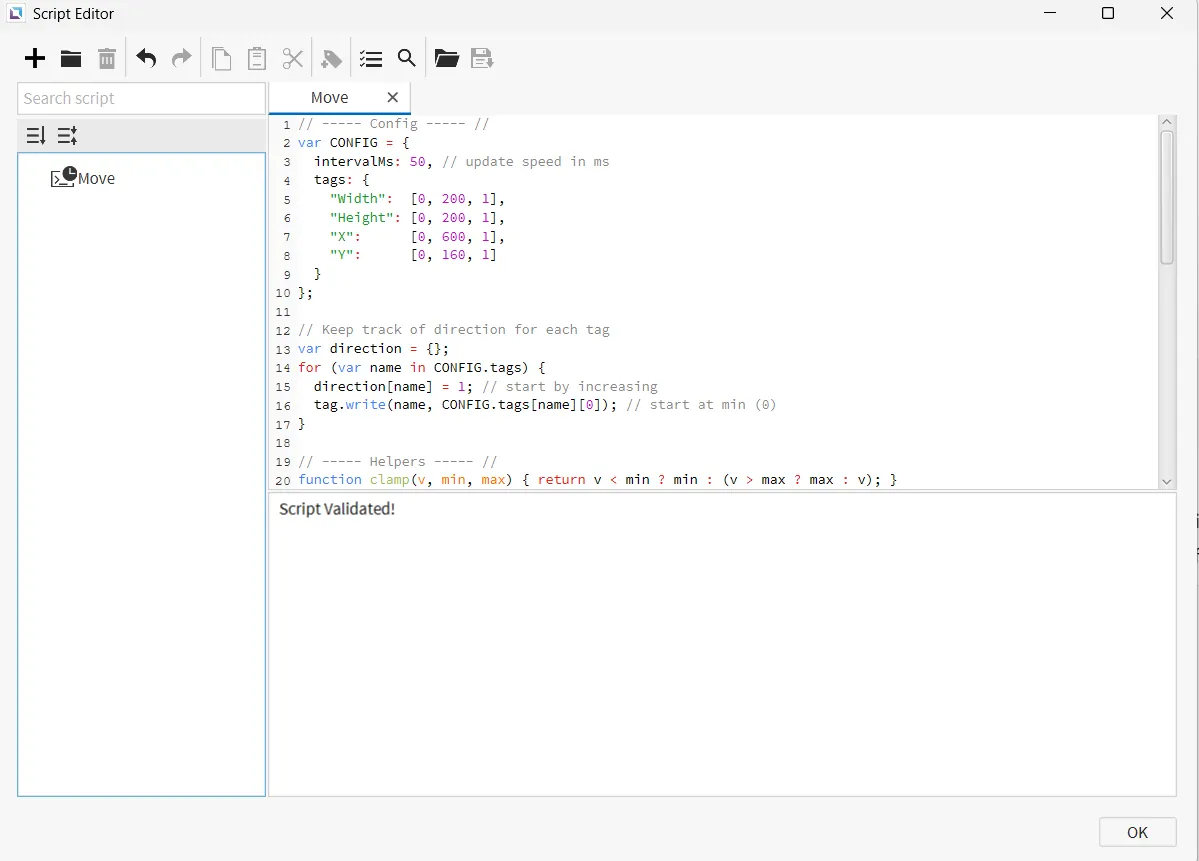
Task: Click the open folder import icon
Action: [446, 59]
